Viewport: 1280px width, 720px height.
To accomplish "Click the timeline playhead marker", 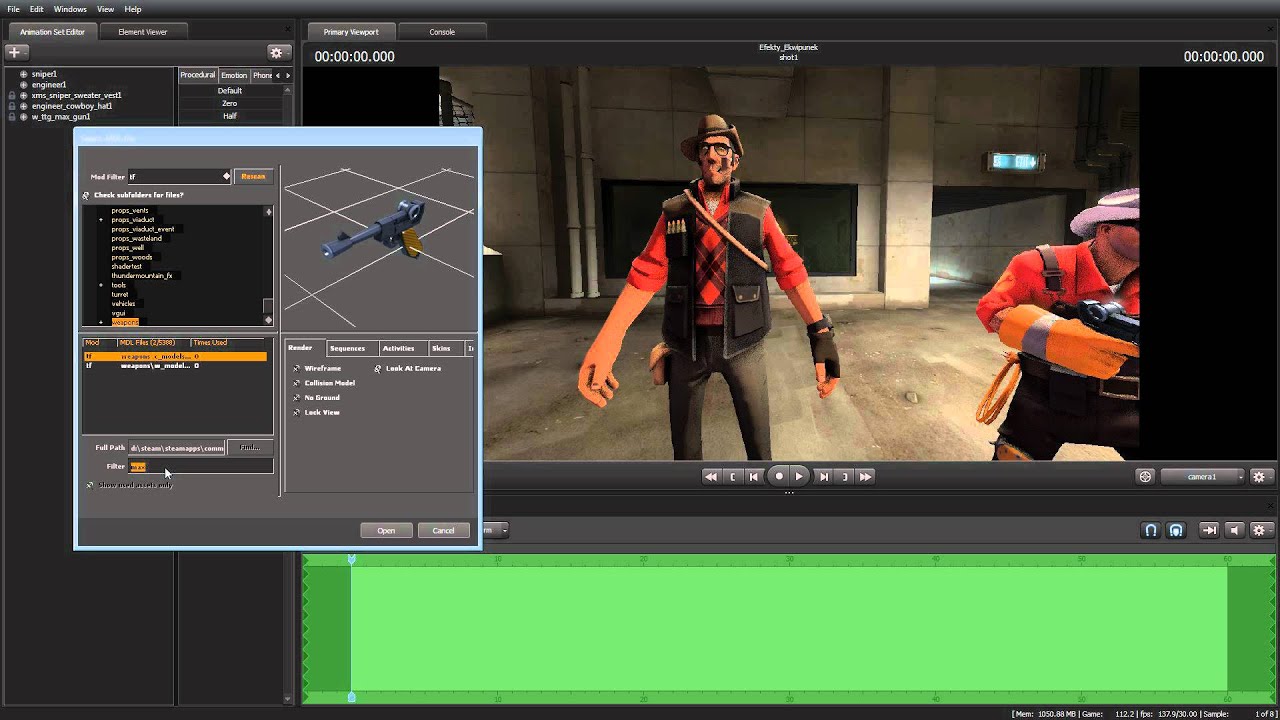I will coord(351,560).
